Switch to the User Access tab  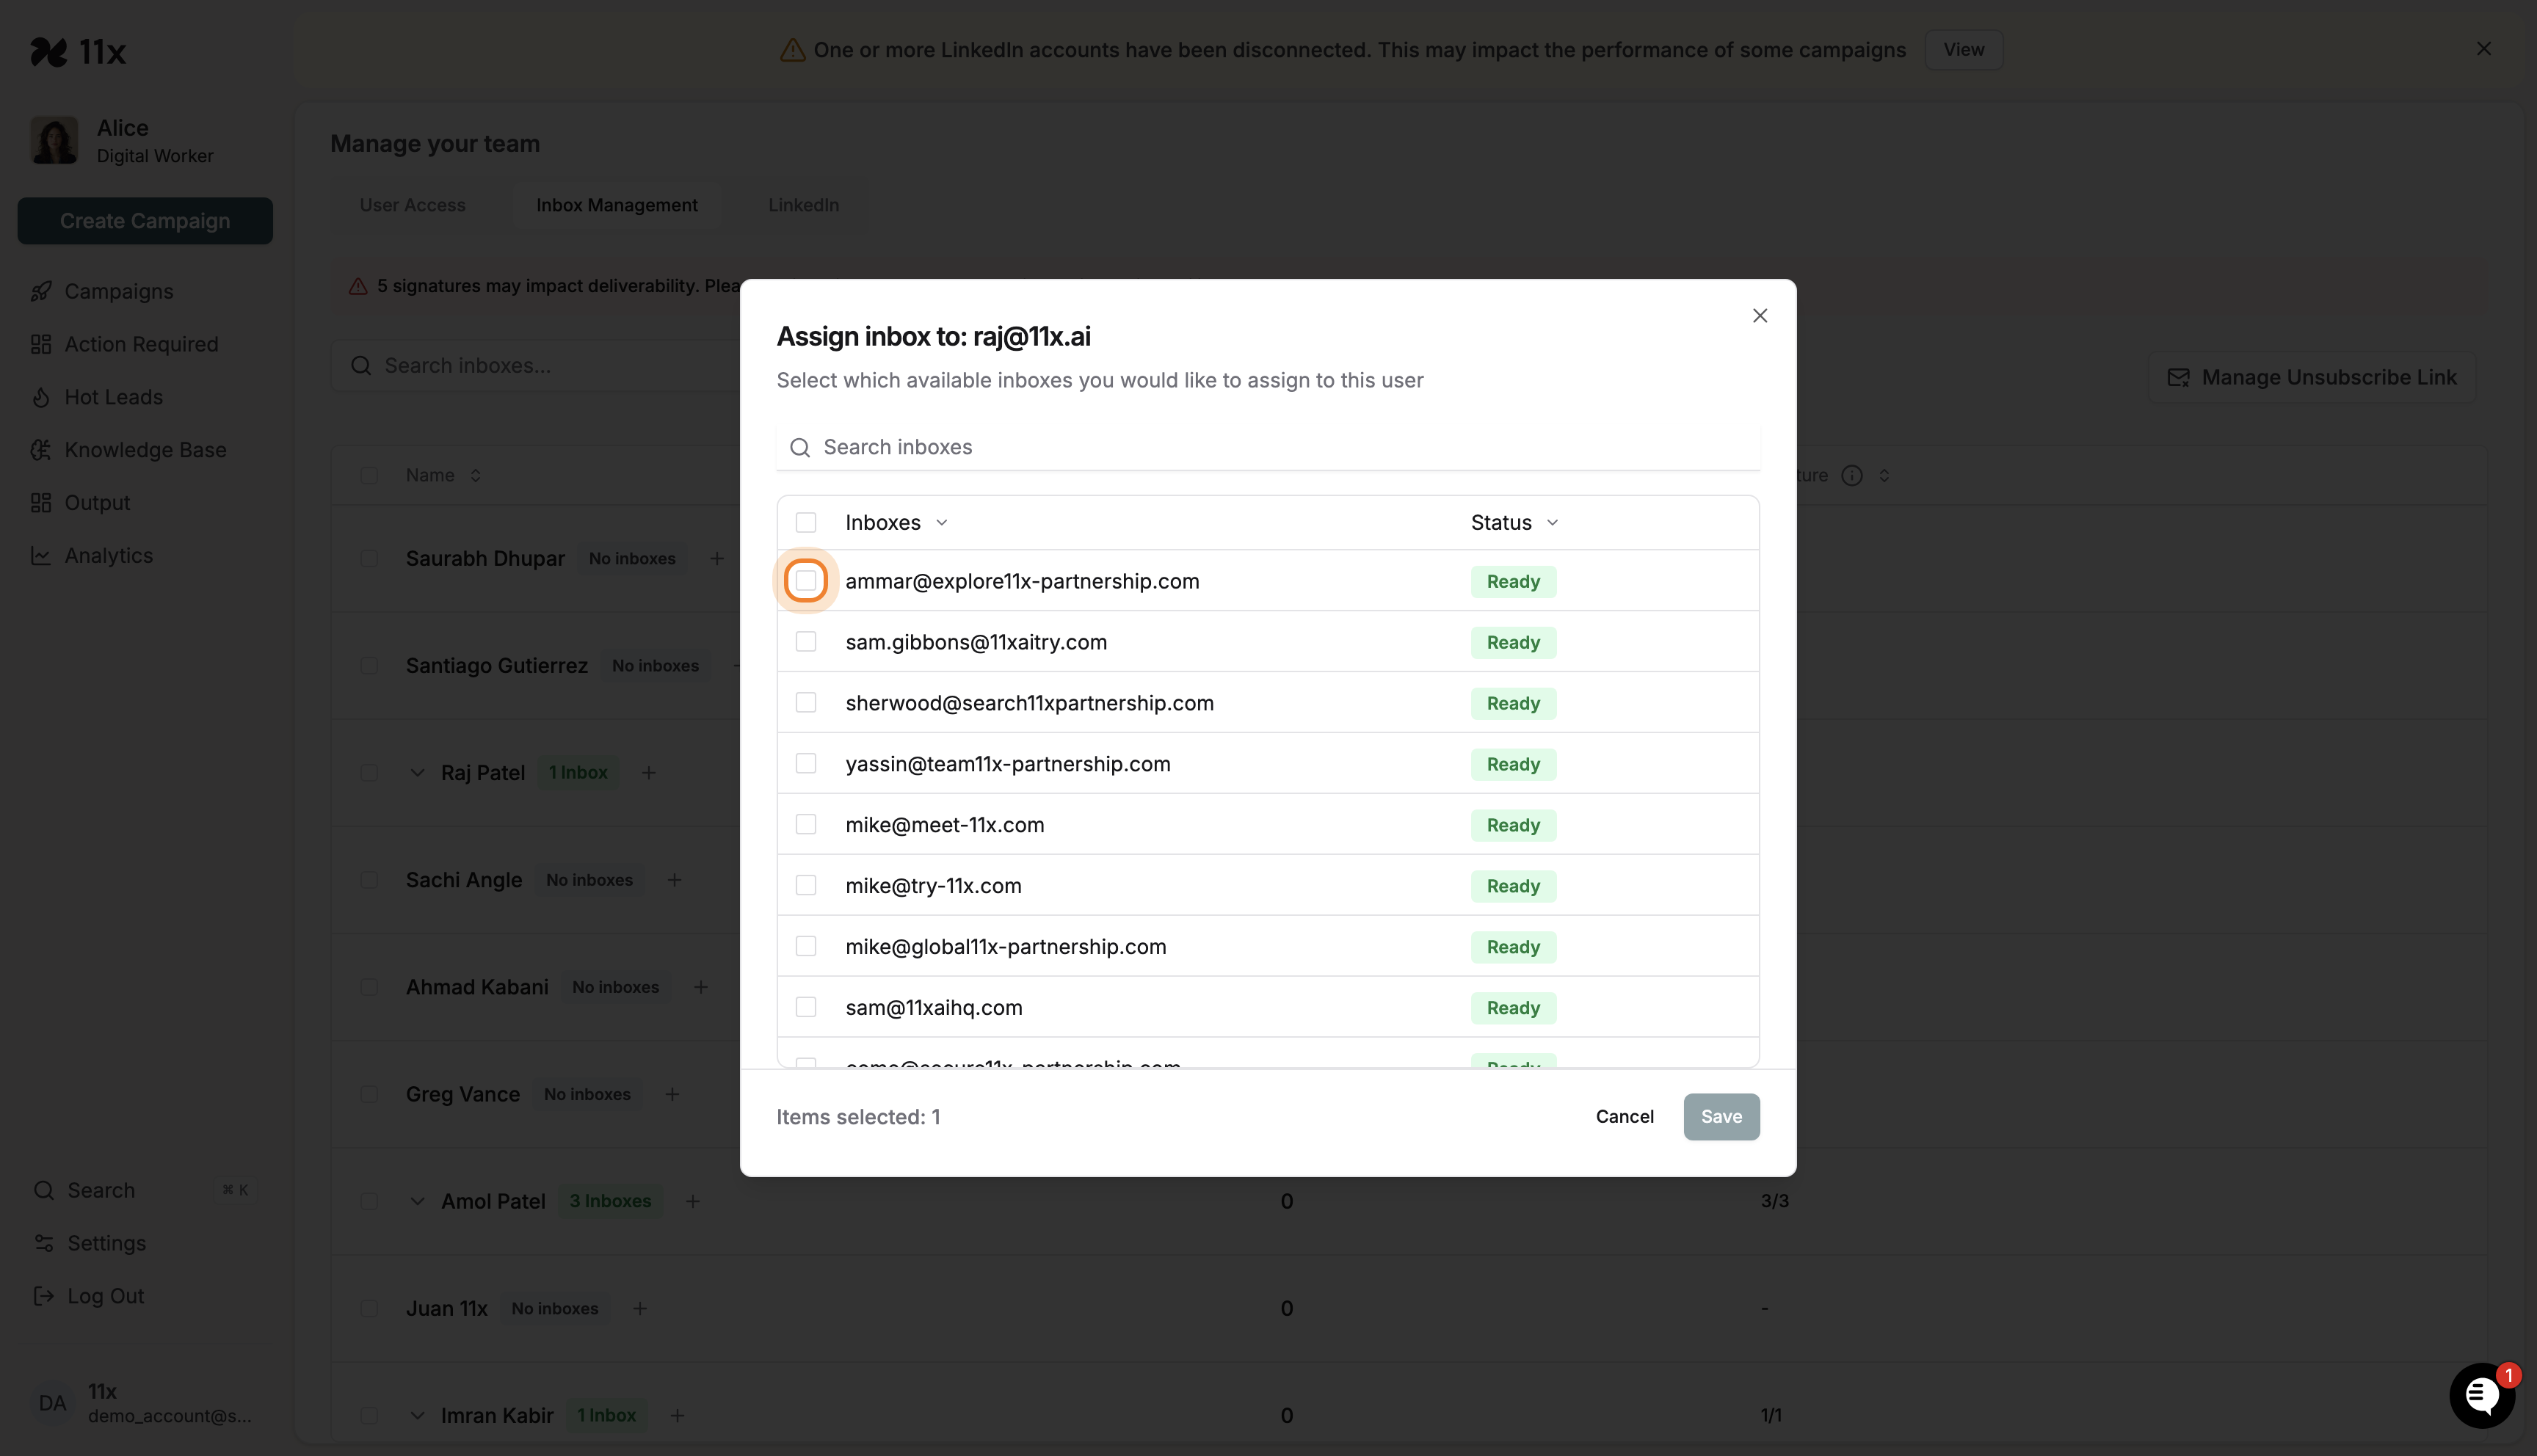tap(412, 204)
